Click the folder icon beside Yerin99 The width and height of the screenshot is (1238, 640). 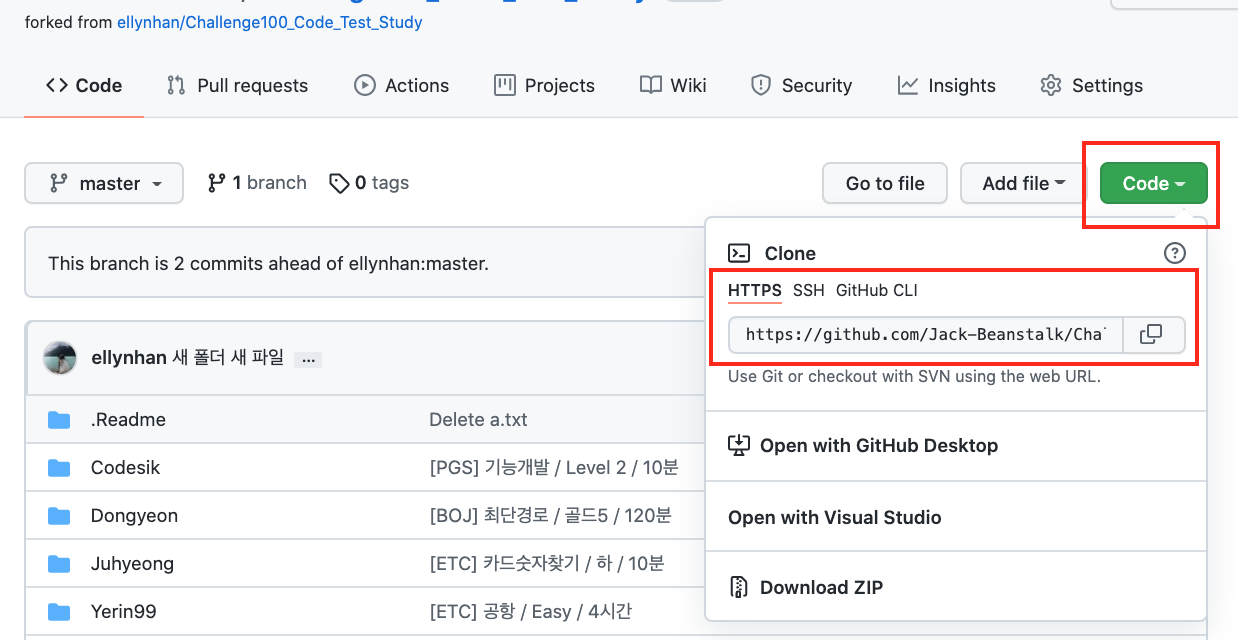click(59, 612)
